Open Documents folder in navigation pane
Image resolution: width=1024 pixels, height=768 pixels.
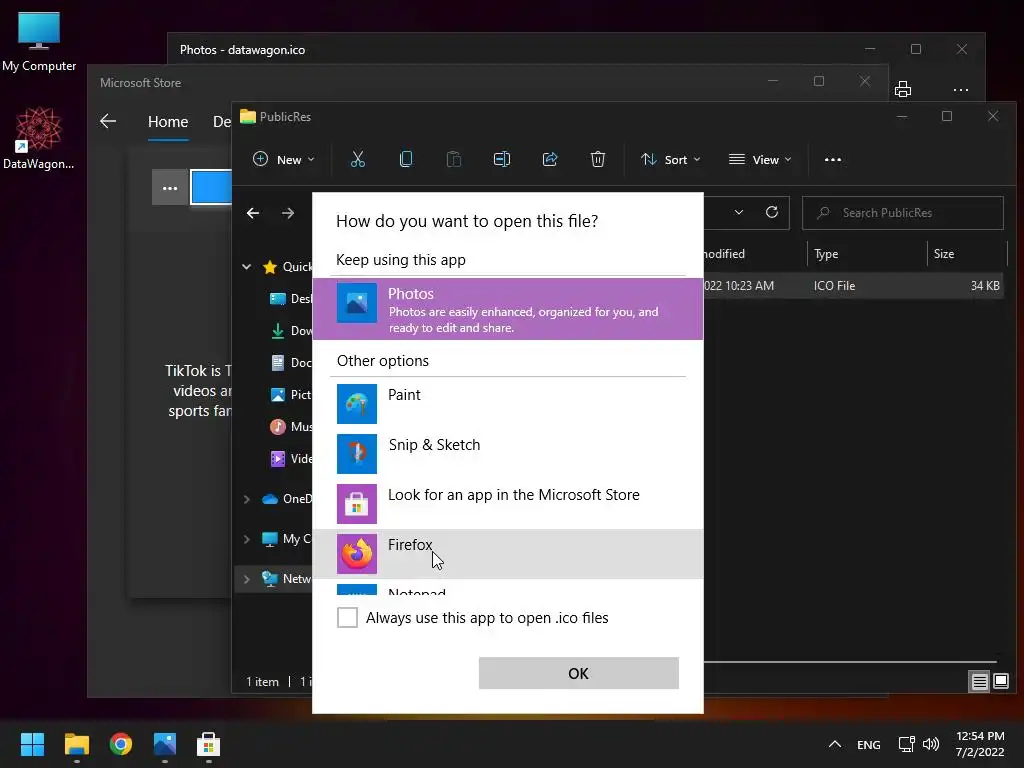point(291,362)
